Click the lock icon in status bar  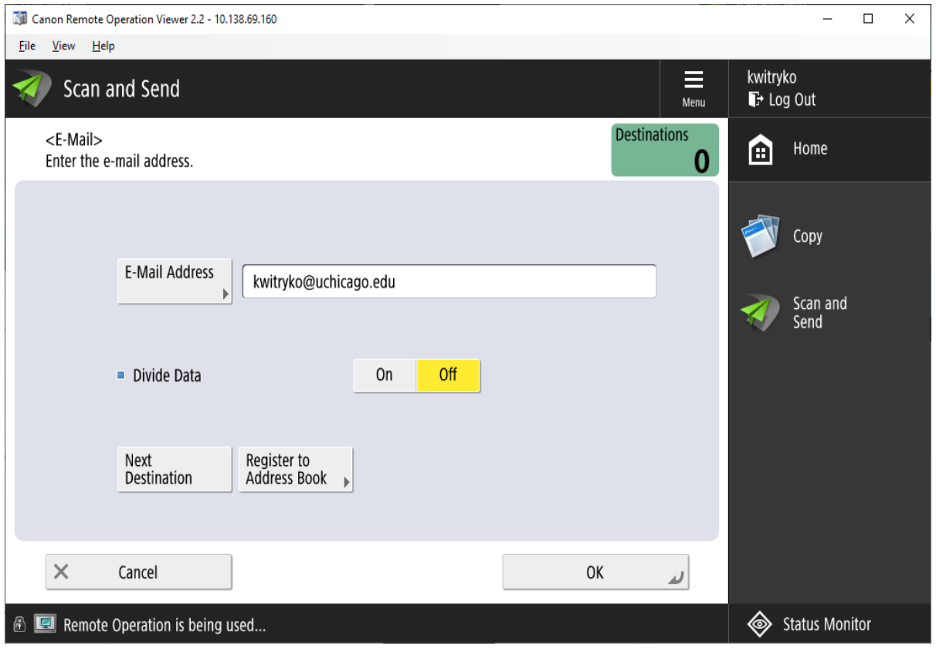19,625
